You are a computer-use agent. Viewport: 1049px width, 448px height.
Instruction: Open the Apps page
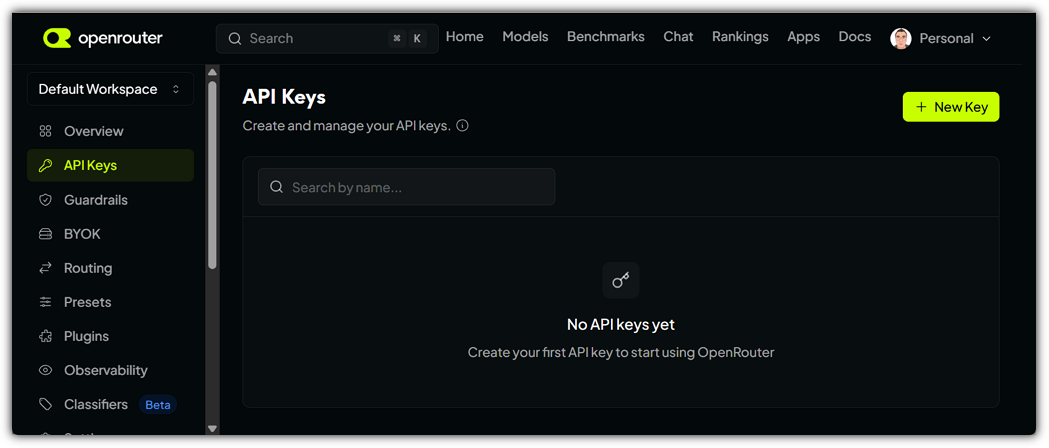pos(803,37)
